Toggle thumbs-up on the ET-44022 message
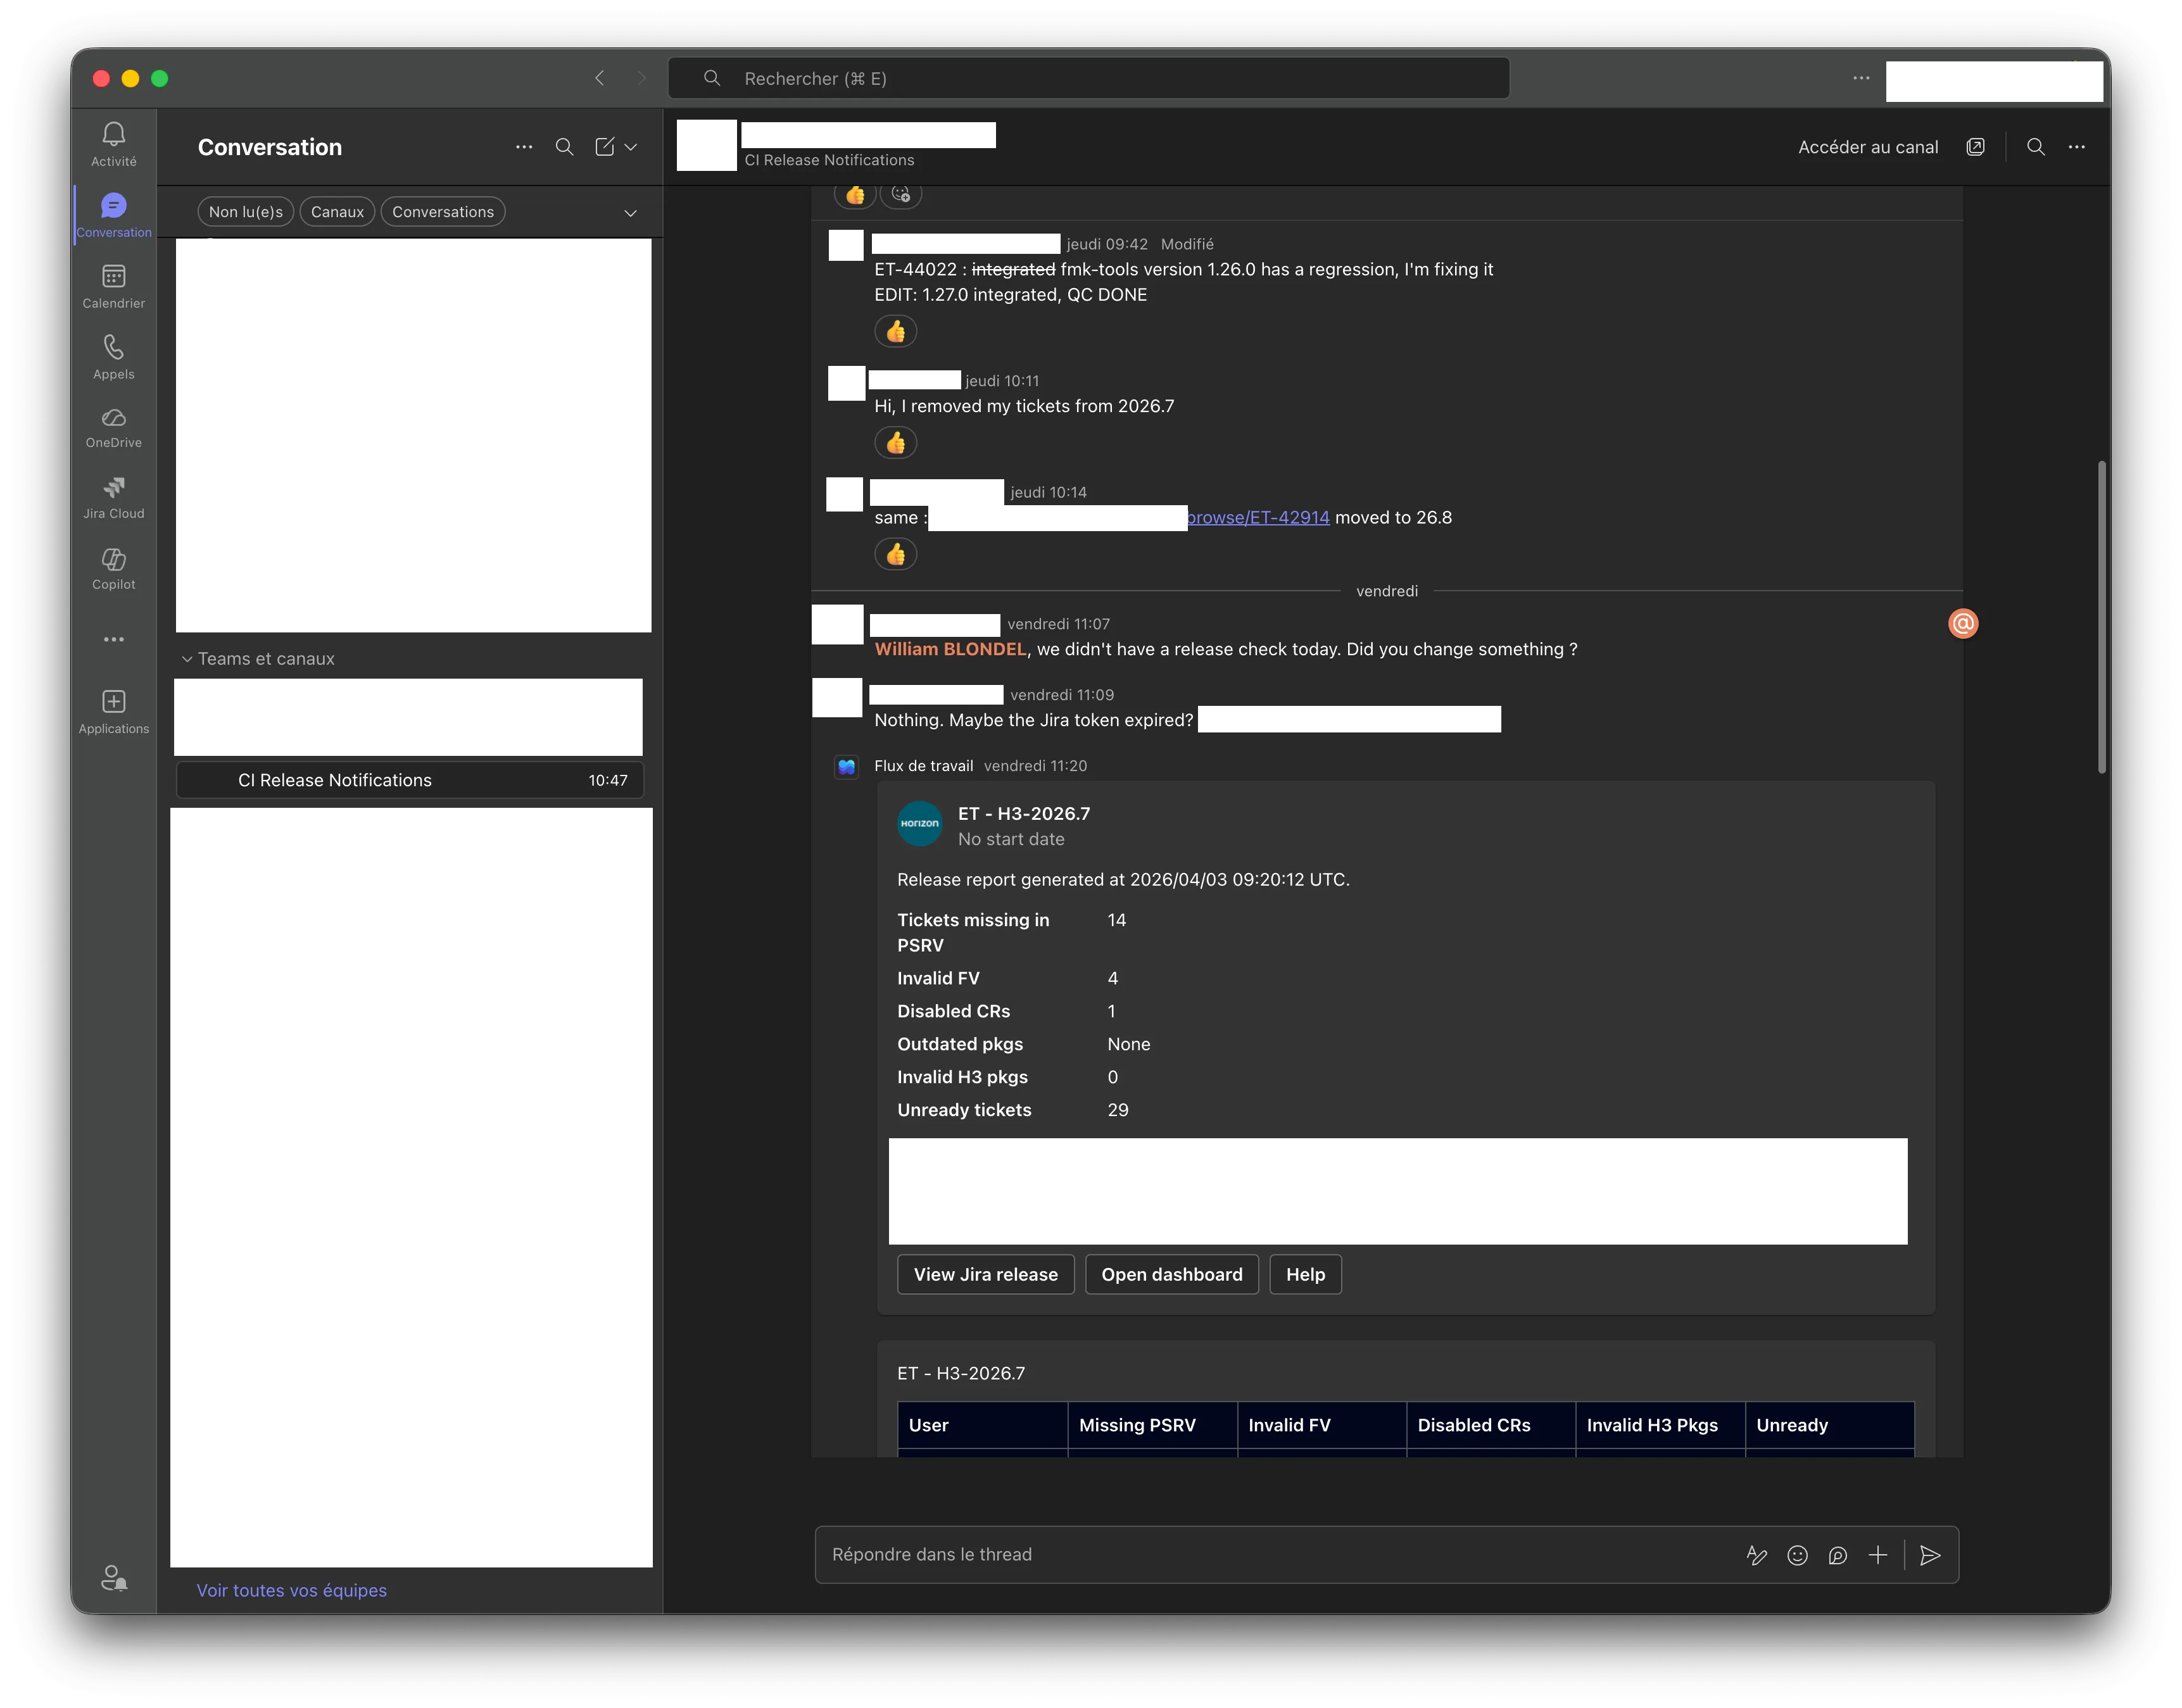Image resolution: width=2182 pixels, height=1708 pixels. (x=896, y=331)
